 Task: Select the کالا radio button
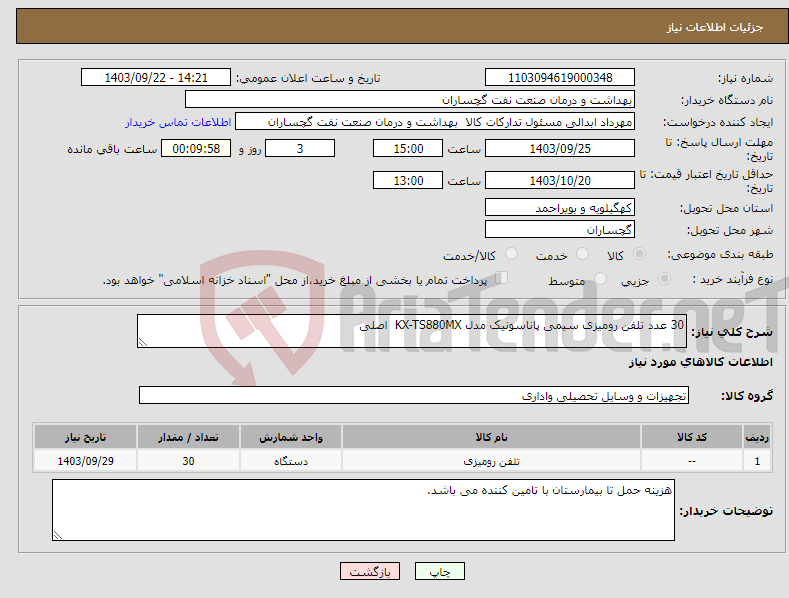tap(639, 254)
